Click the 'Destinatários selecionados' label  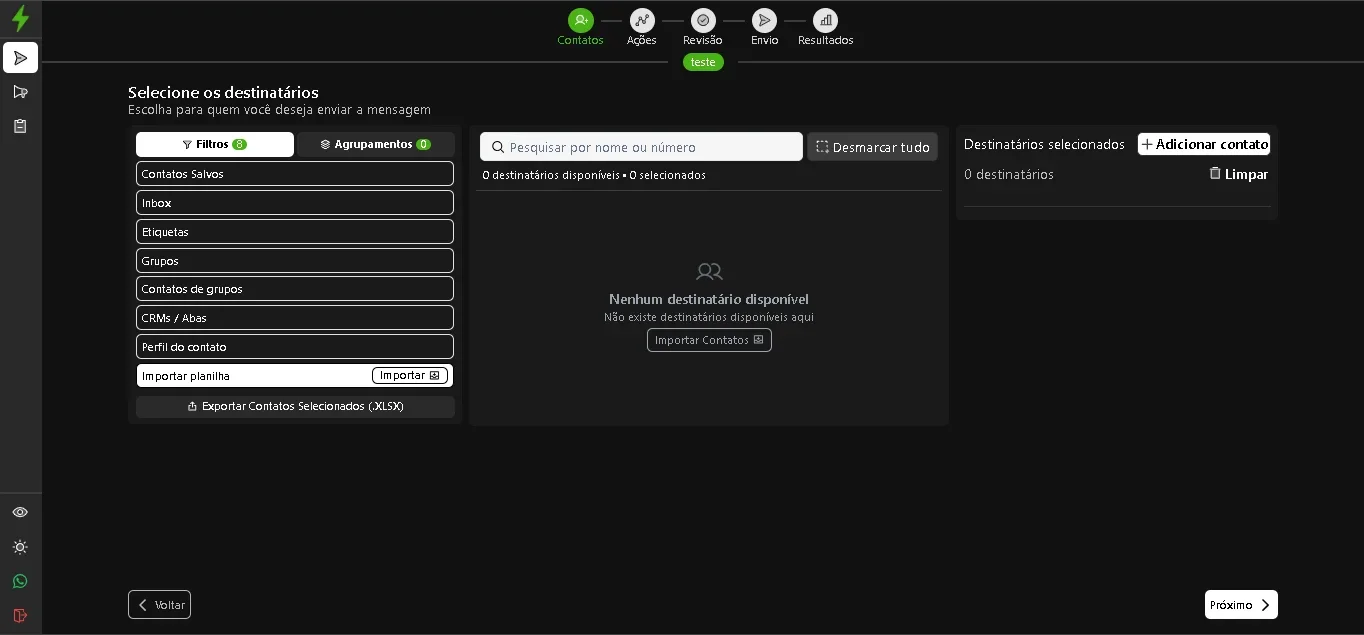pyautogui.click(x=1044, y=144)
